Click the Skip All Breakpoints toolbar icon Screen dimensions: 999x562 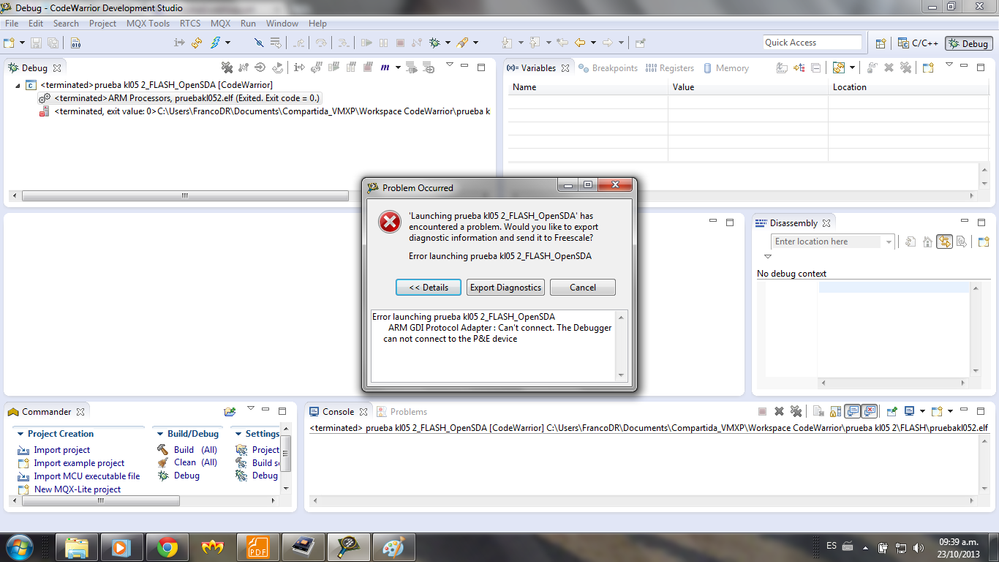click(x=259, y=43)
